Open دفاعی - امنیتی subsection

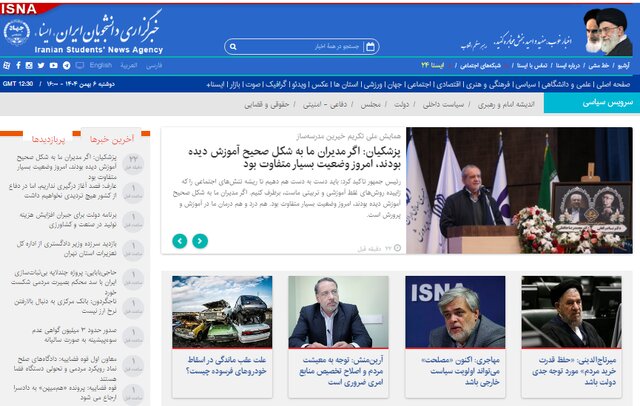click(x=325, y=105)
